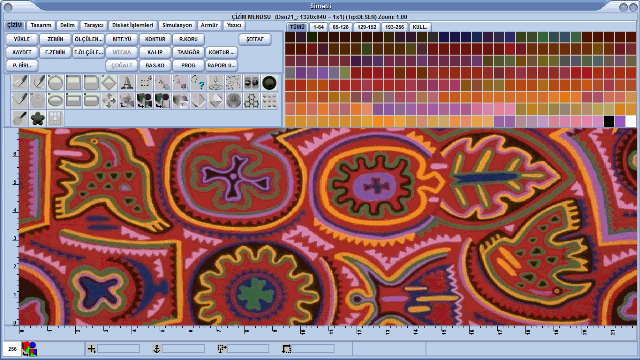Select the filled circle drawing tool
640x360 pixels.
(56, 82)
